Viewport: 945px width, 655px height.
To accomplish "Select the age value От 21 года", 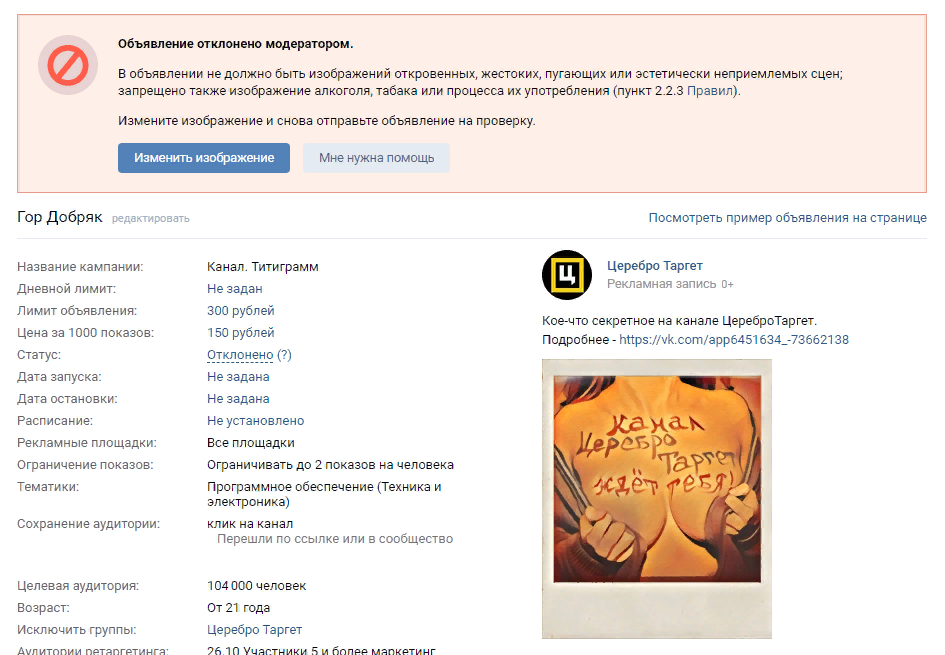I will [239, 608].
